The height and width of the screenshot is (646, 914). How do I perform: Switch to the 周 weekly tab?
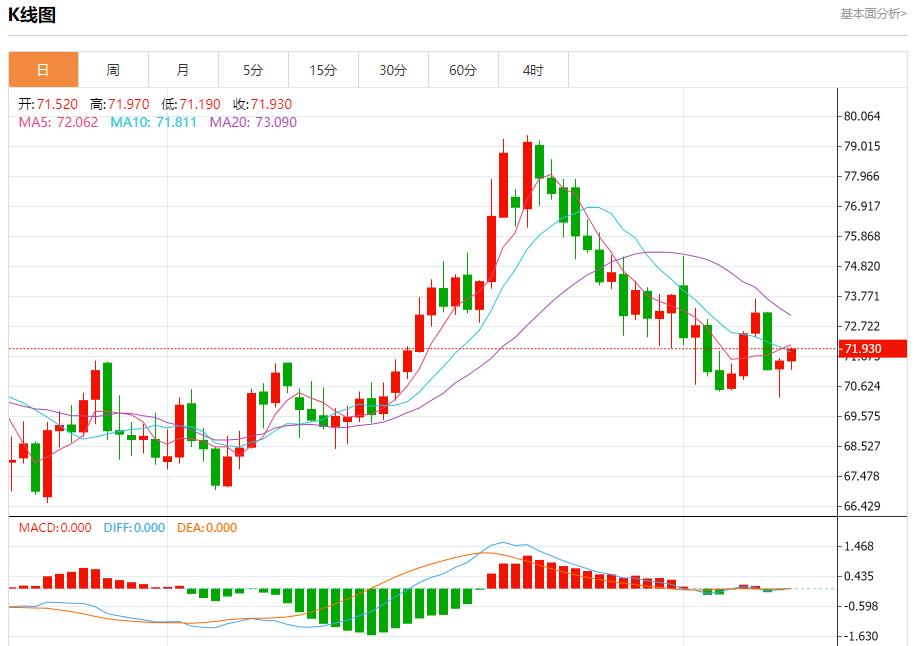pos(113,70)
